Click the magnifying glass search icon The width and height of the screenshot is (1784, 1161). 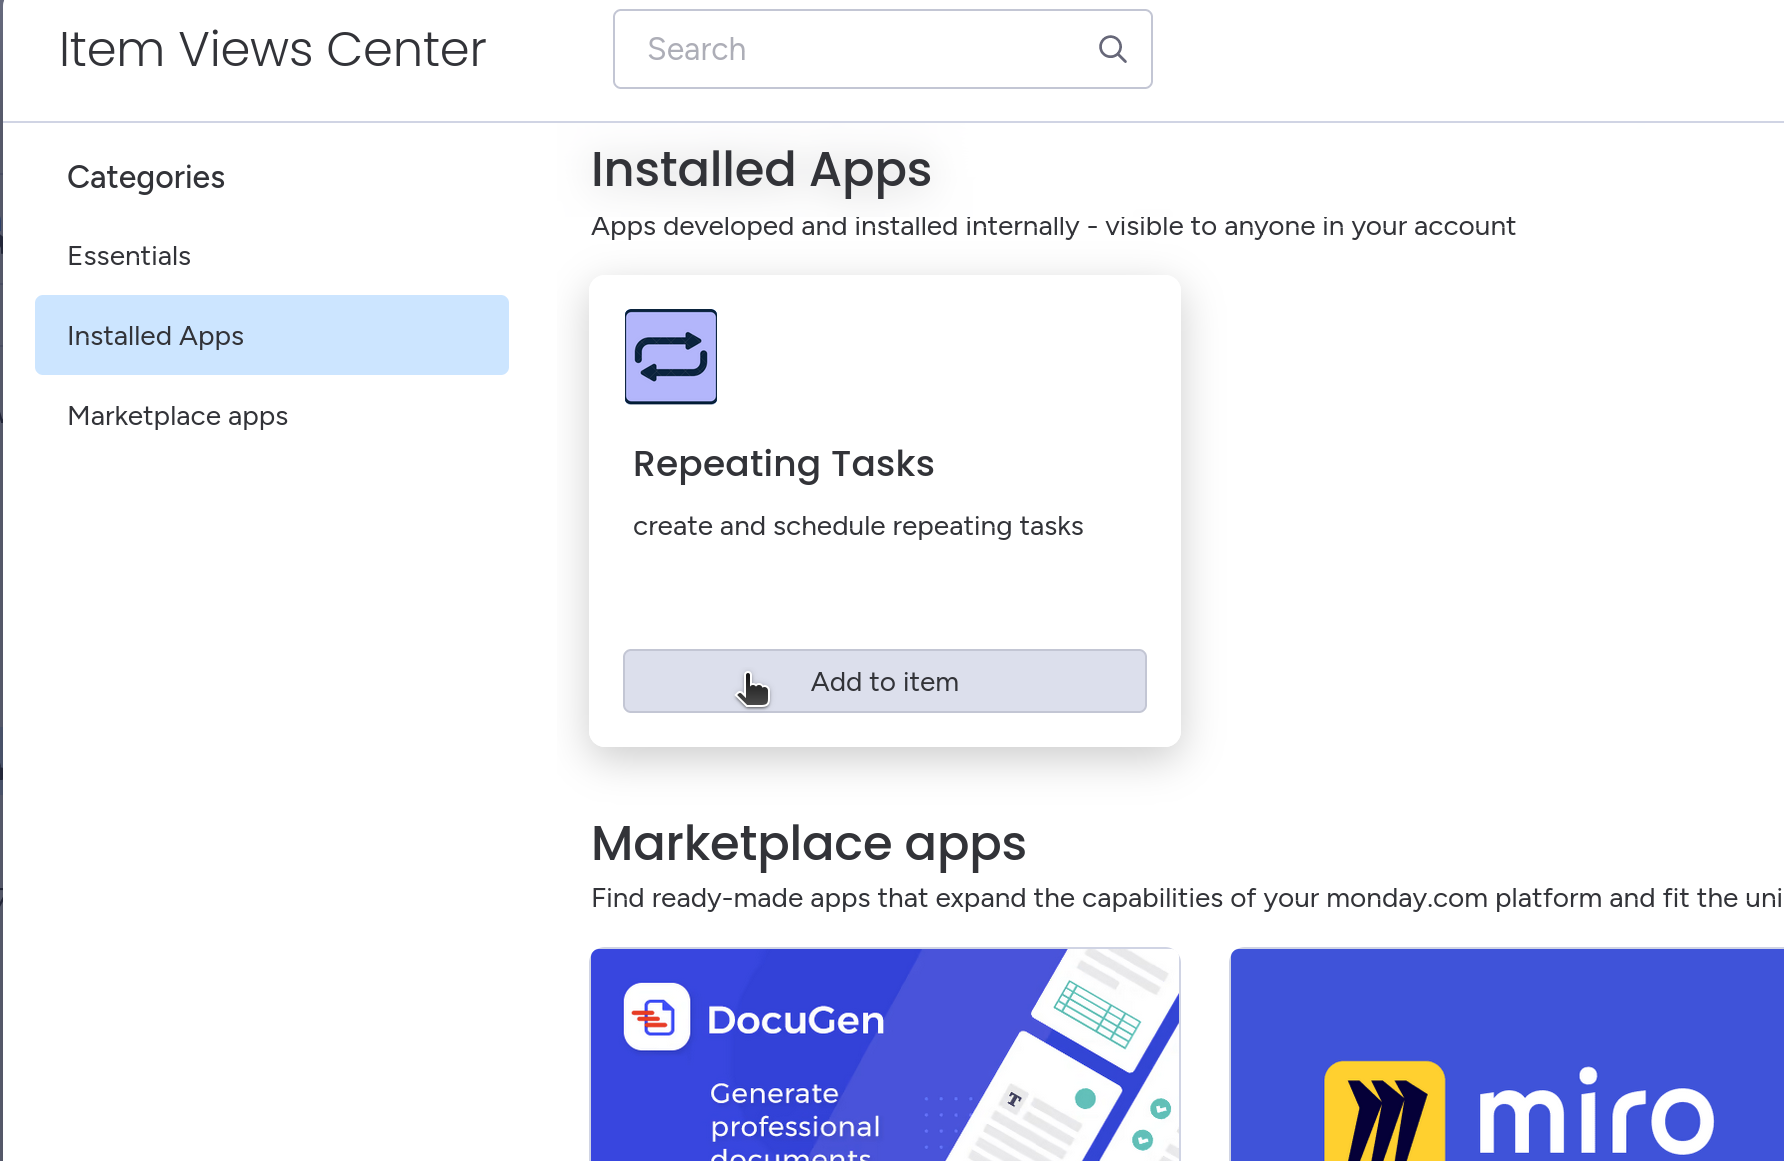coord(1112,49)
